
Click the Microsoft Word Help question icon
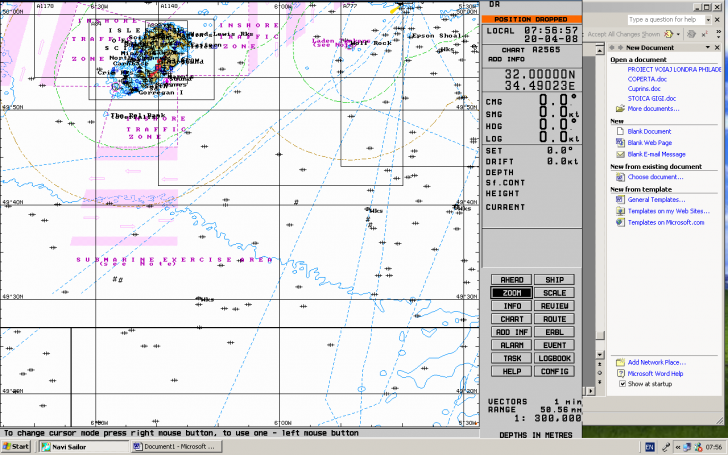point(619,373)
